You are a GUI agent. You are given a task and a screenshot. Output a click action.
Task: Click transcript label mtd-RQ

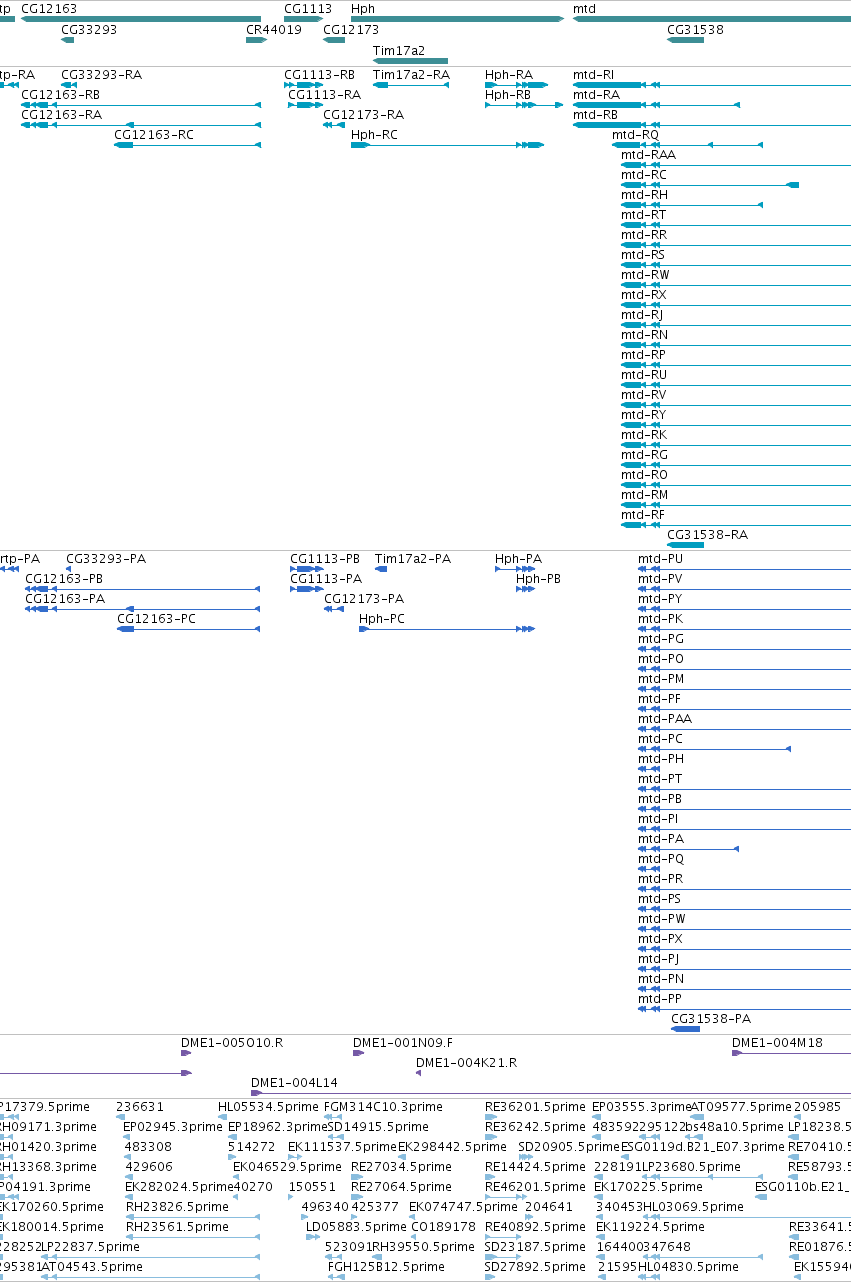(x=636, y=135)
